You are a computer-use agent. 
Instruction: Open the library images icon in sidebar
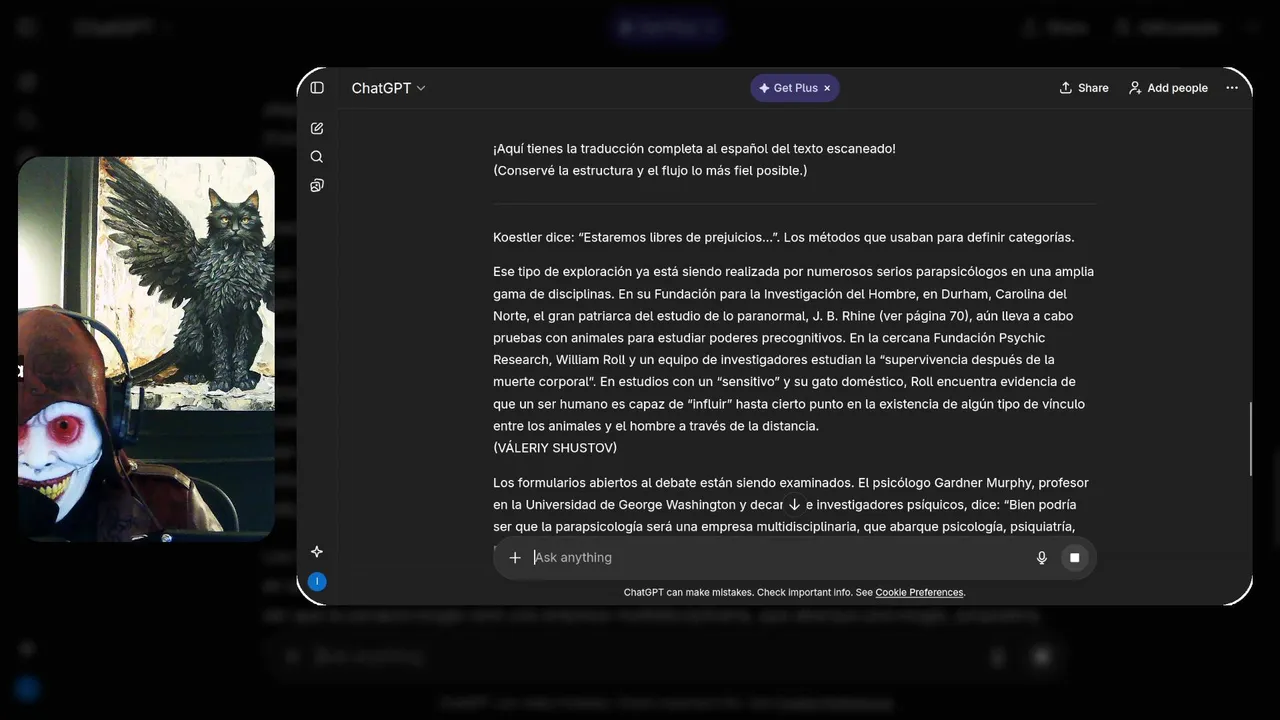click(x=317, y=185)
